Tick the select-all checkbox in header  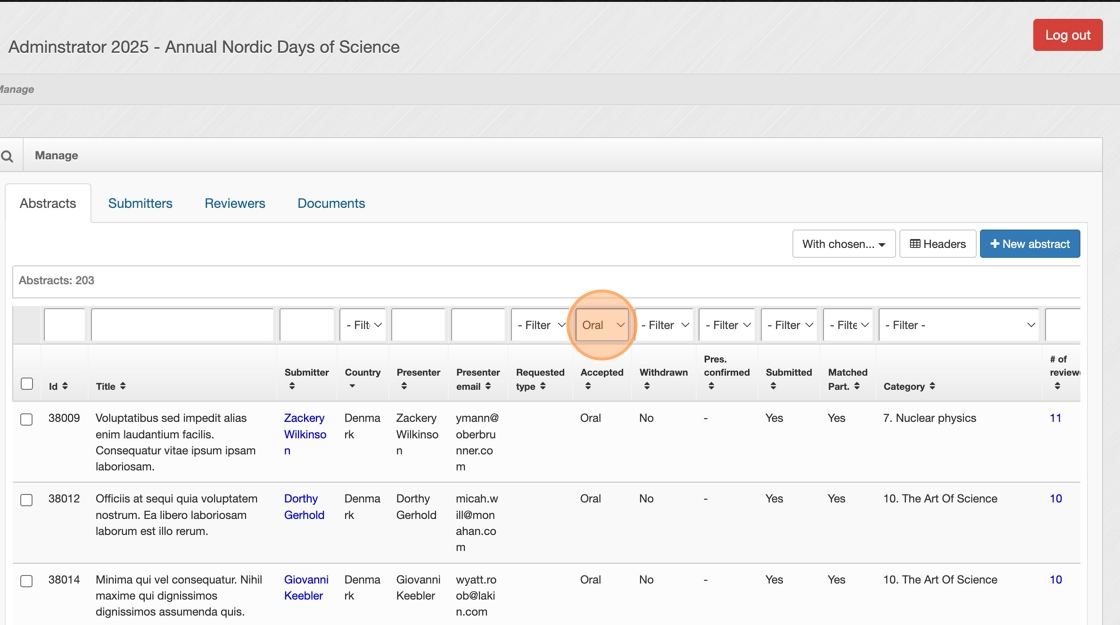(27, 384)
